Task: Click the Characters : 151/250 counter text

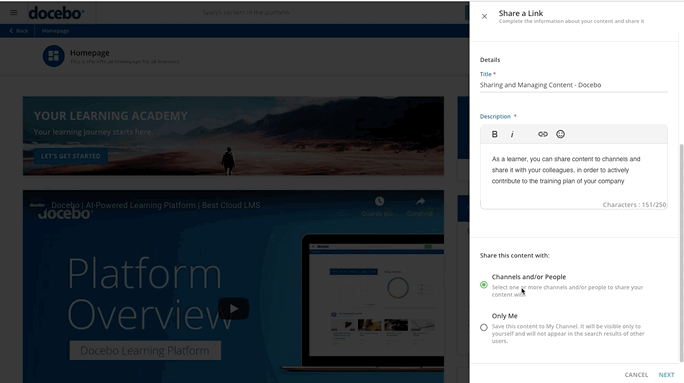Action: click(634, 205)
